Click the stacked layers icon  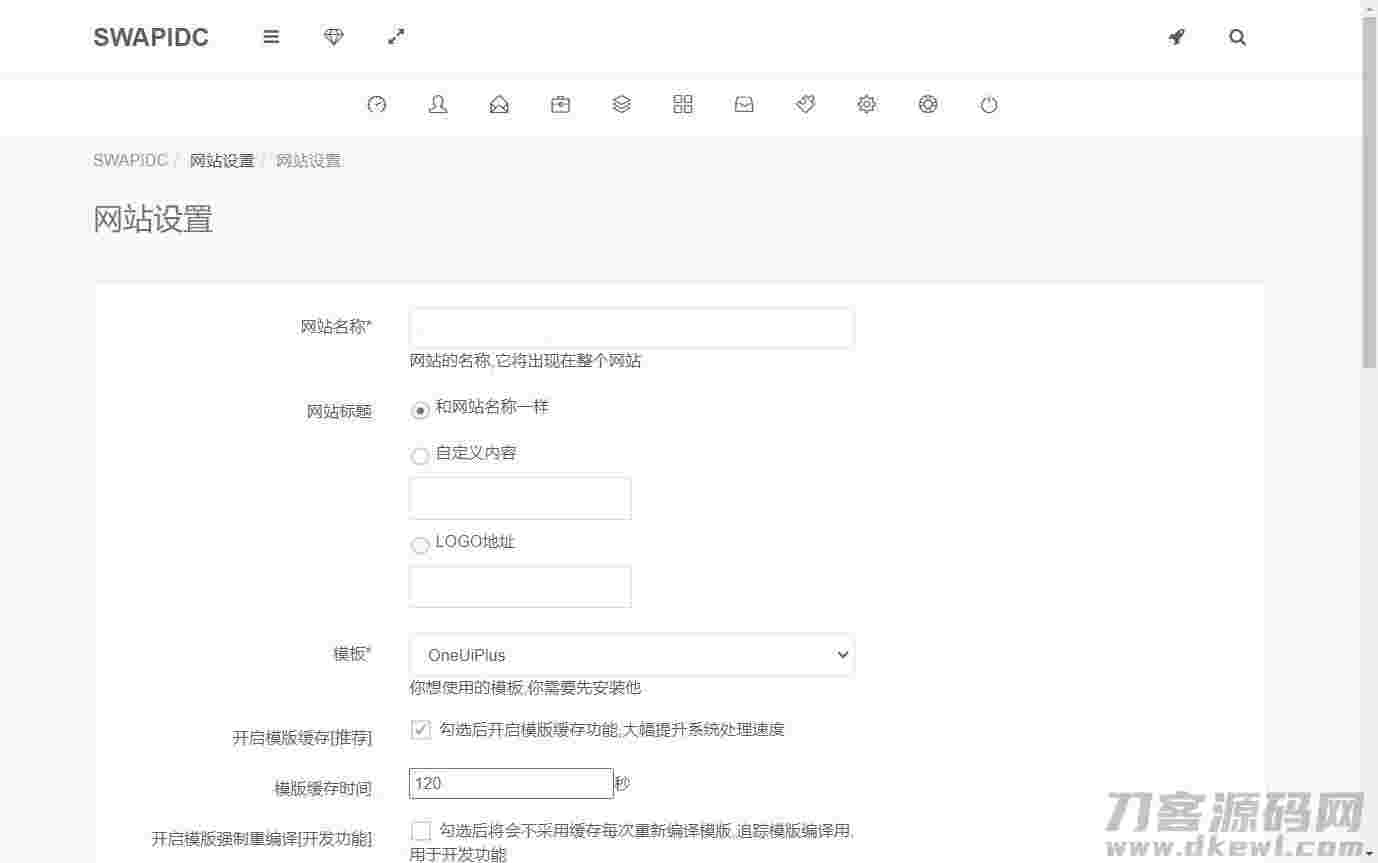(x=621, y=104)
